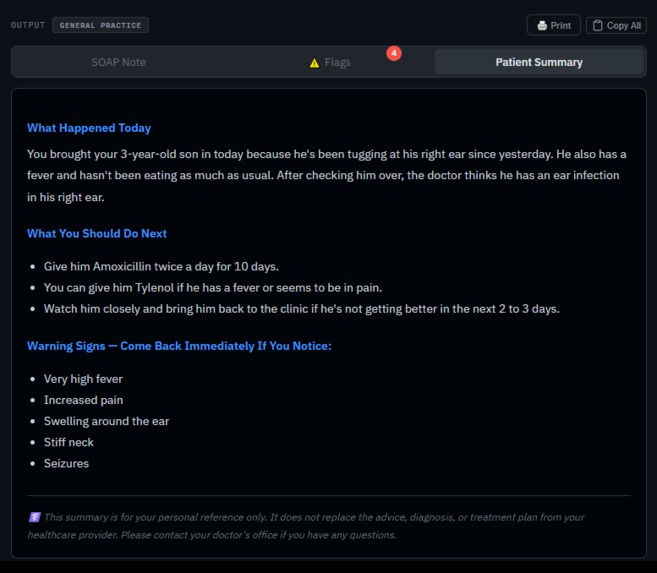This screenshot has height=573, width=657.
Task: Click the Copy All button label
Action: (x=623, y=26)
